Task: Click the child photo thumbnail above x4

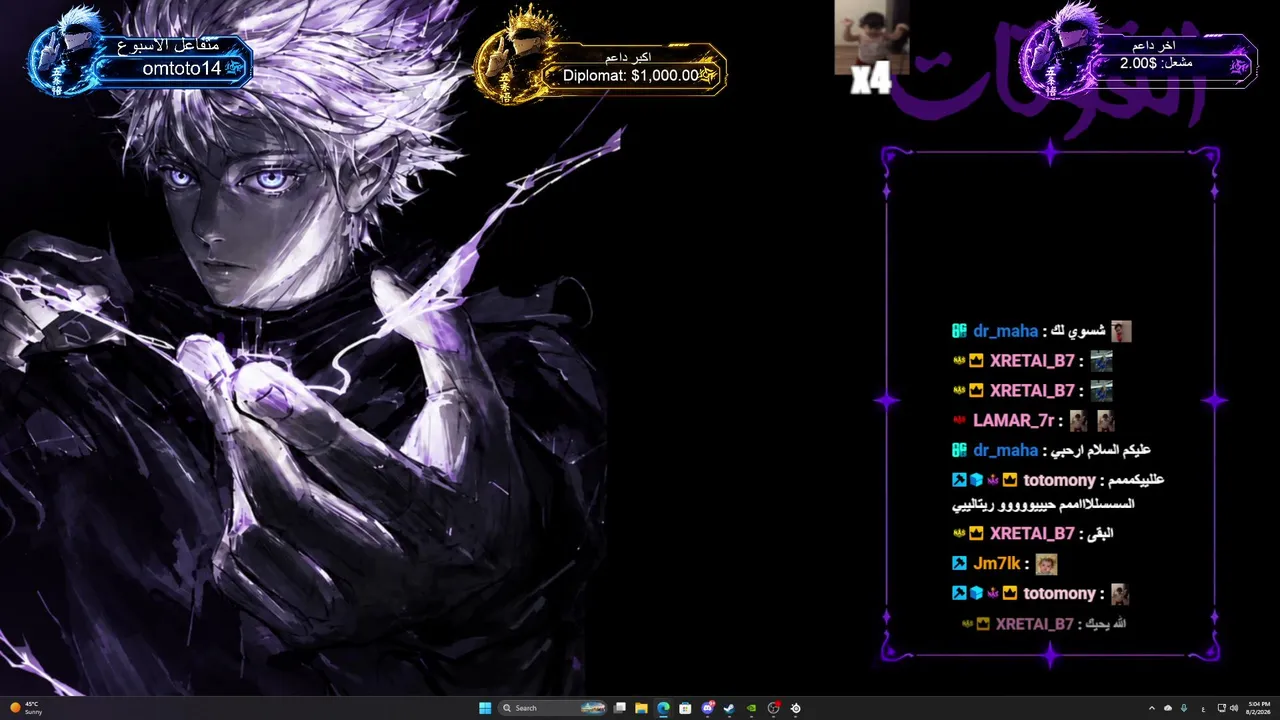Action: 872,36
